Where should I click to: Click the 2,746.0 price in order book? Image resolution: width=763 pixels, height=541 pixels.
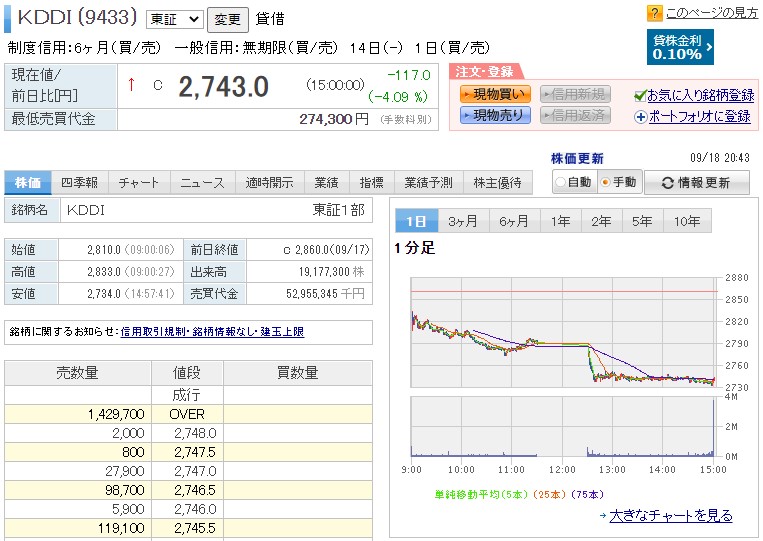coord(195,509)
